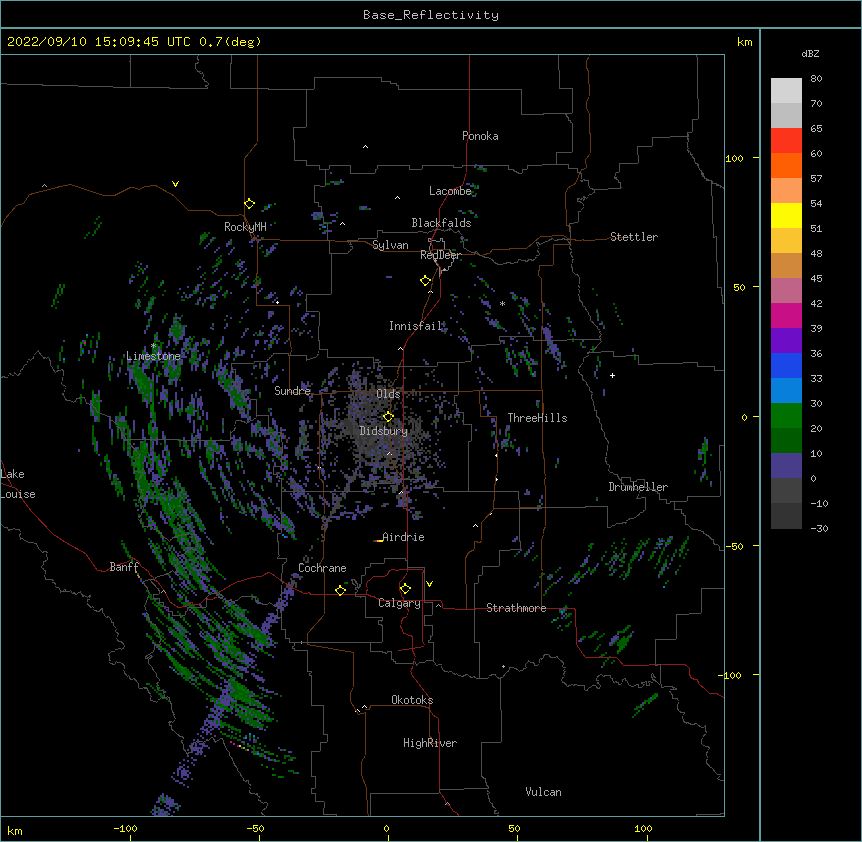Click the Banff town label
862x842 pixels.
coord(124,567)
